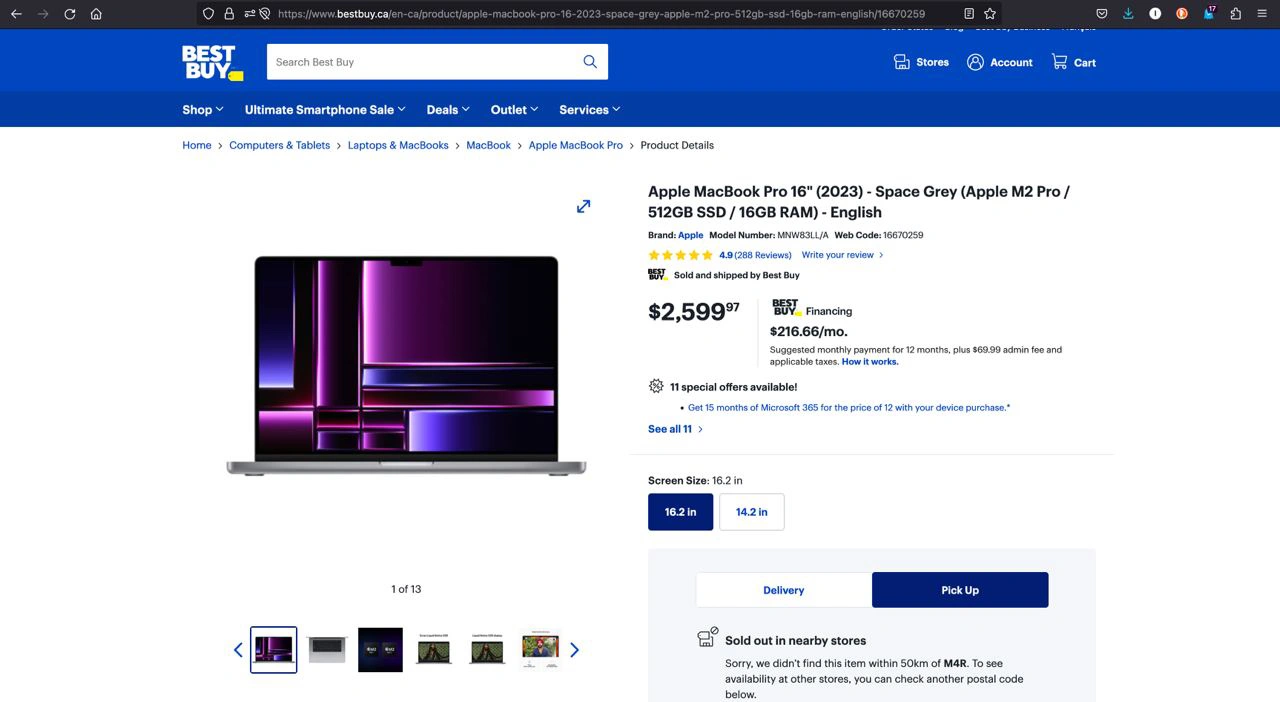
Task: Click the model number MNW83LL/A
Action: [803, 235]
